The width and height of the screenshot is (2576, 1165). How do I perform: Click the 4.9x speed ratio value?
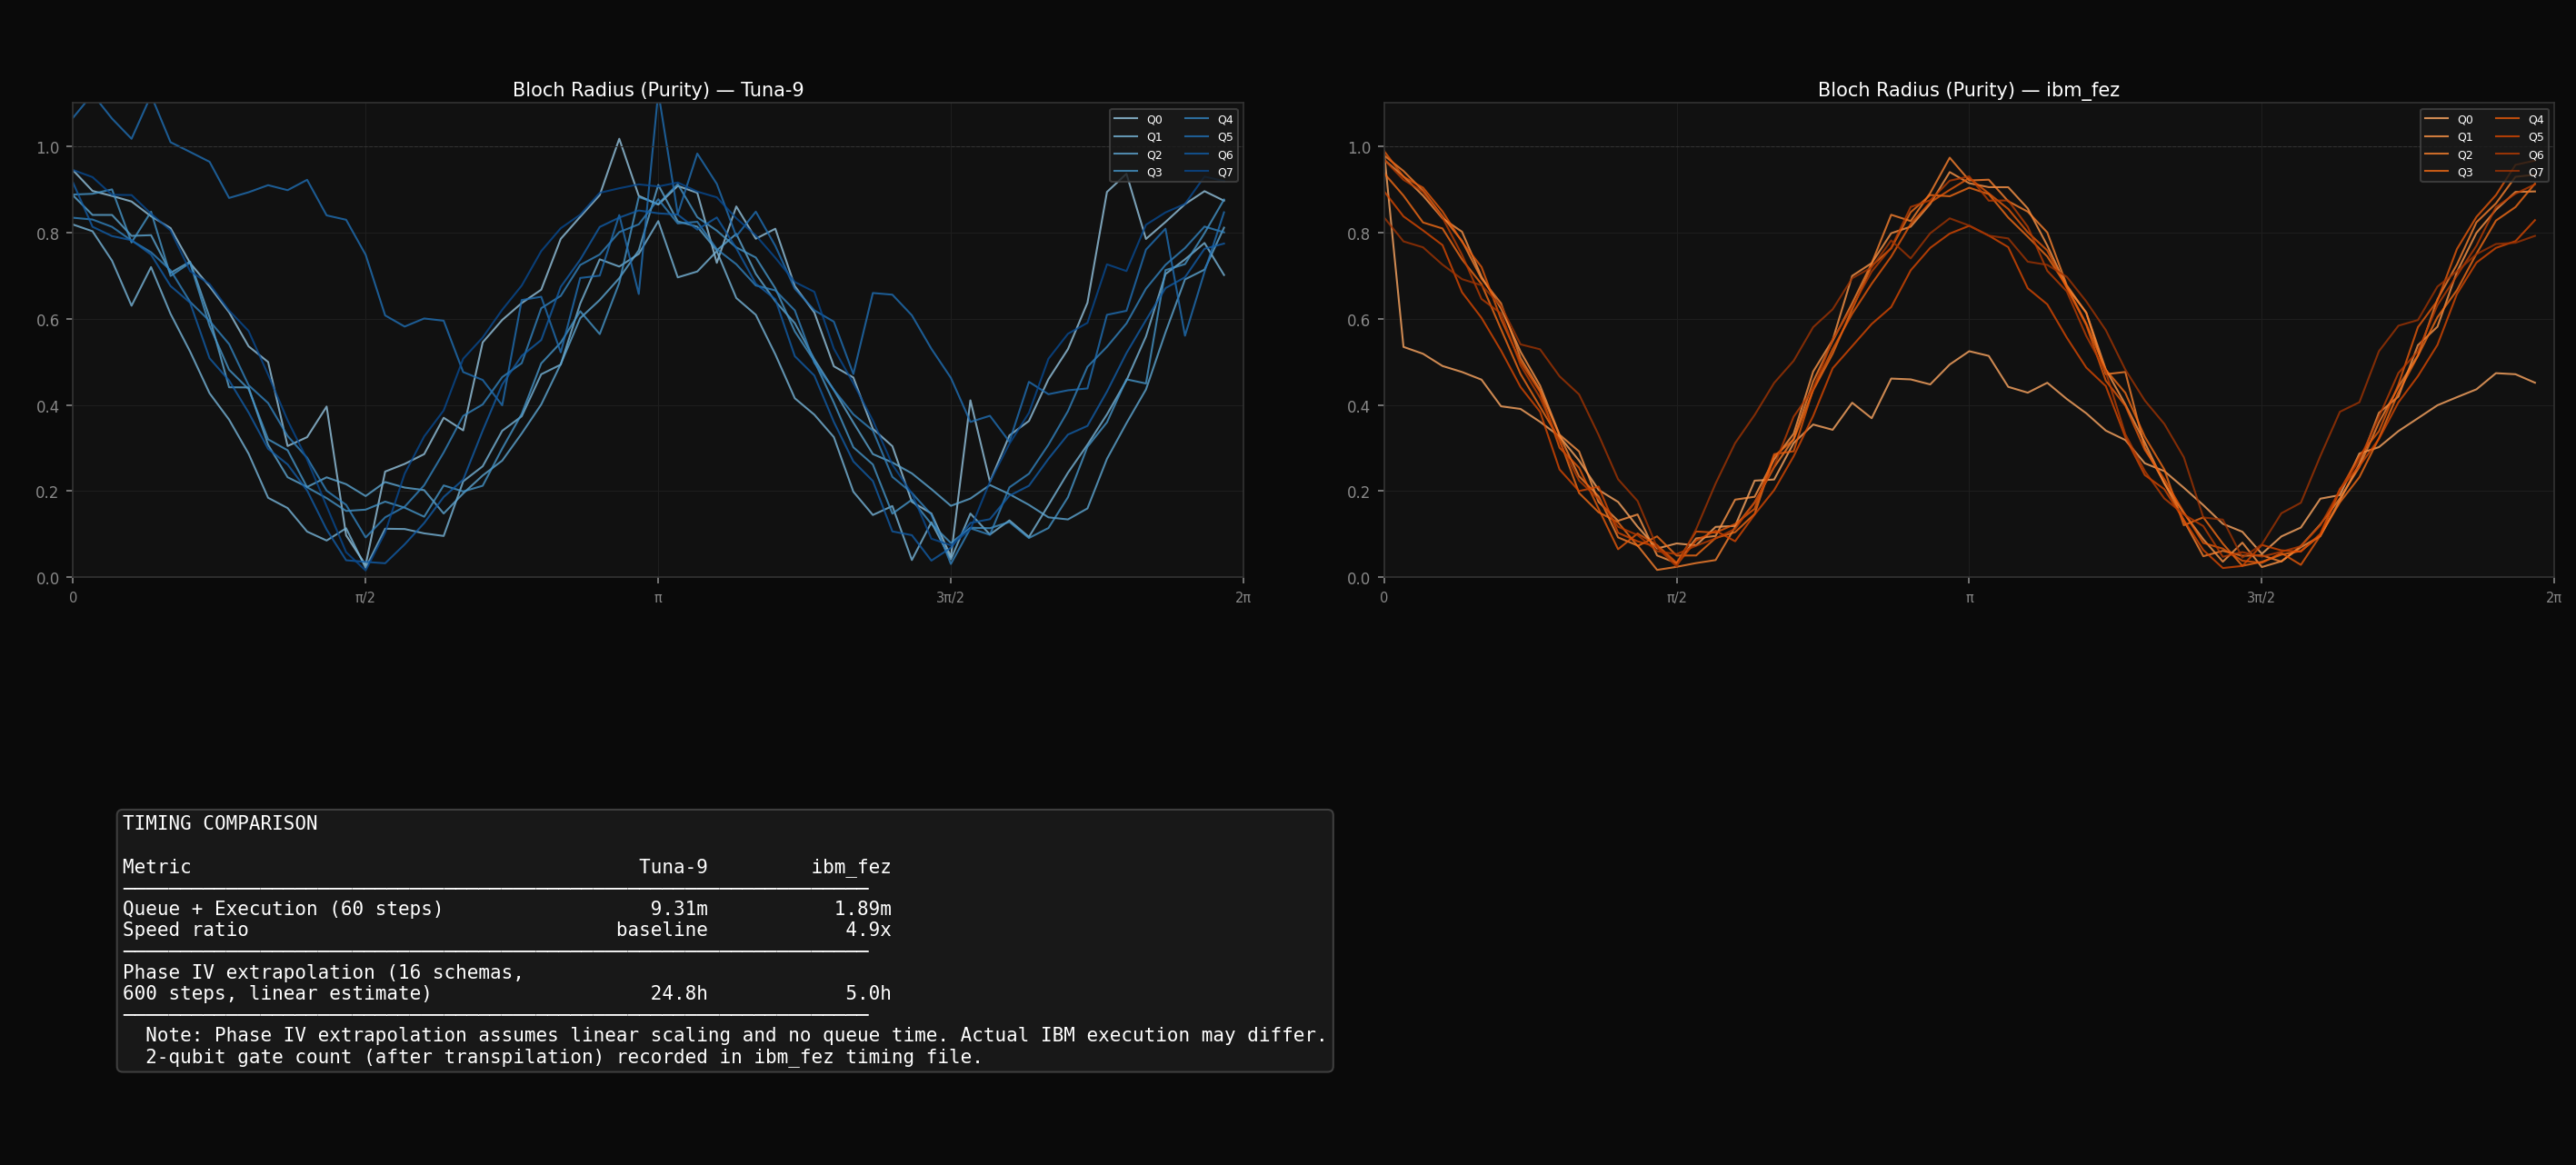click(867, 930)
